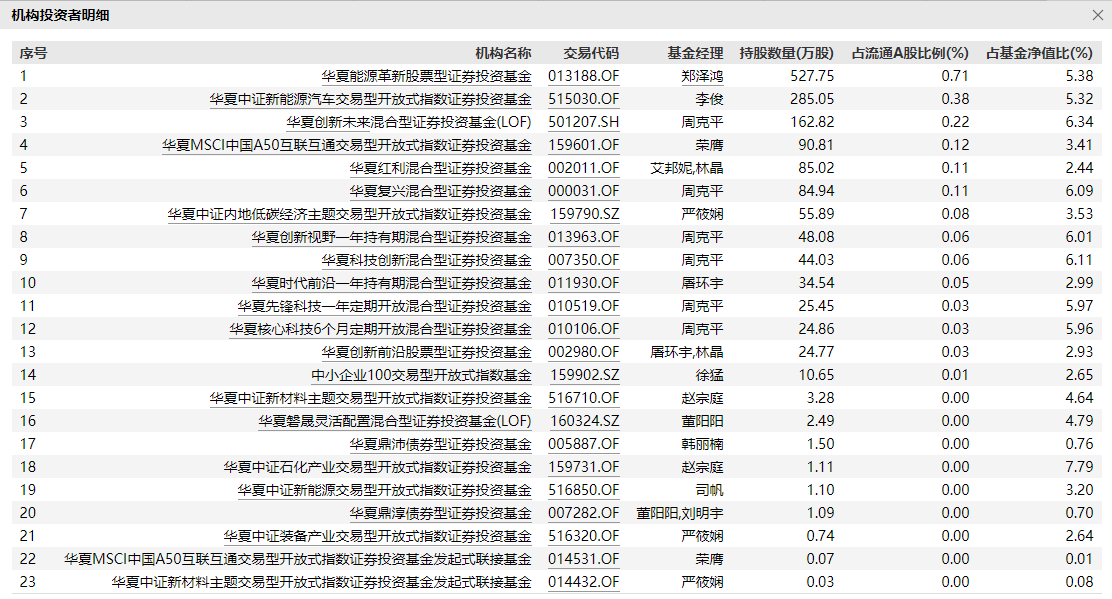
Task: Open the 新材料主题 发起式联接基金 link in row 23
Action: [321, 582]
